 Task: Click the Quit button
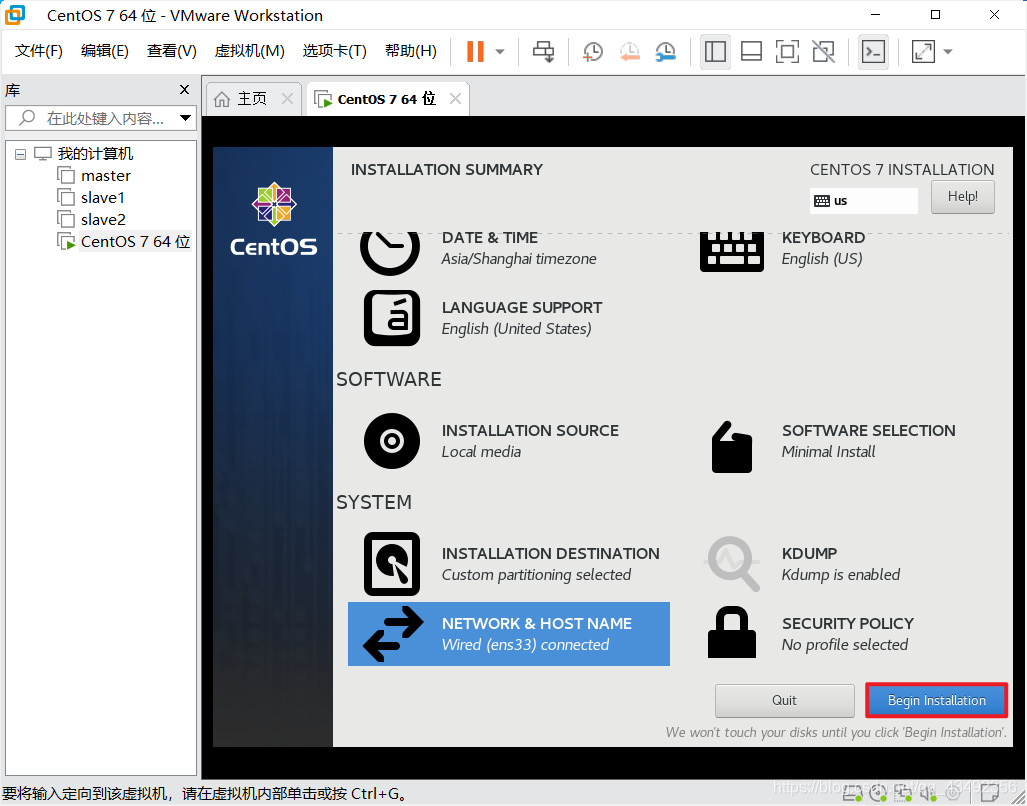784,701
